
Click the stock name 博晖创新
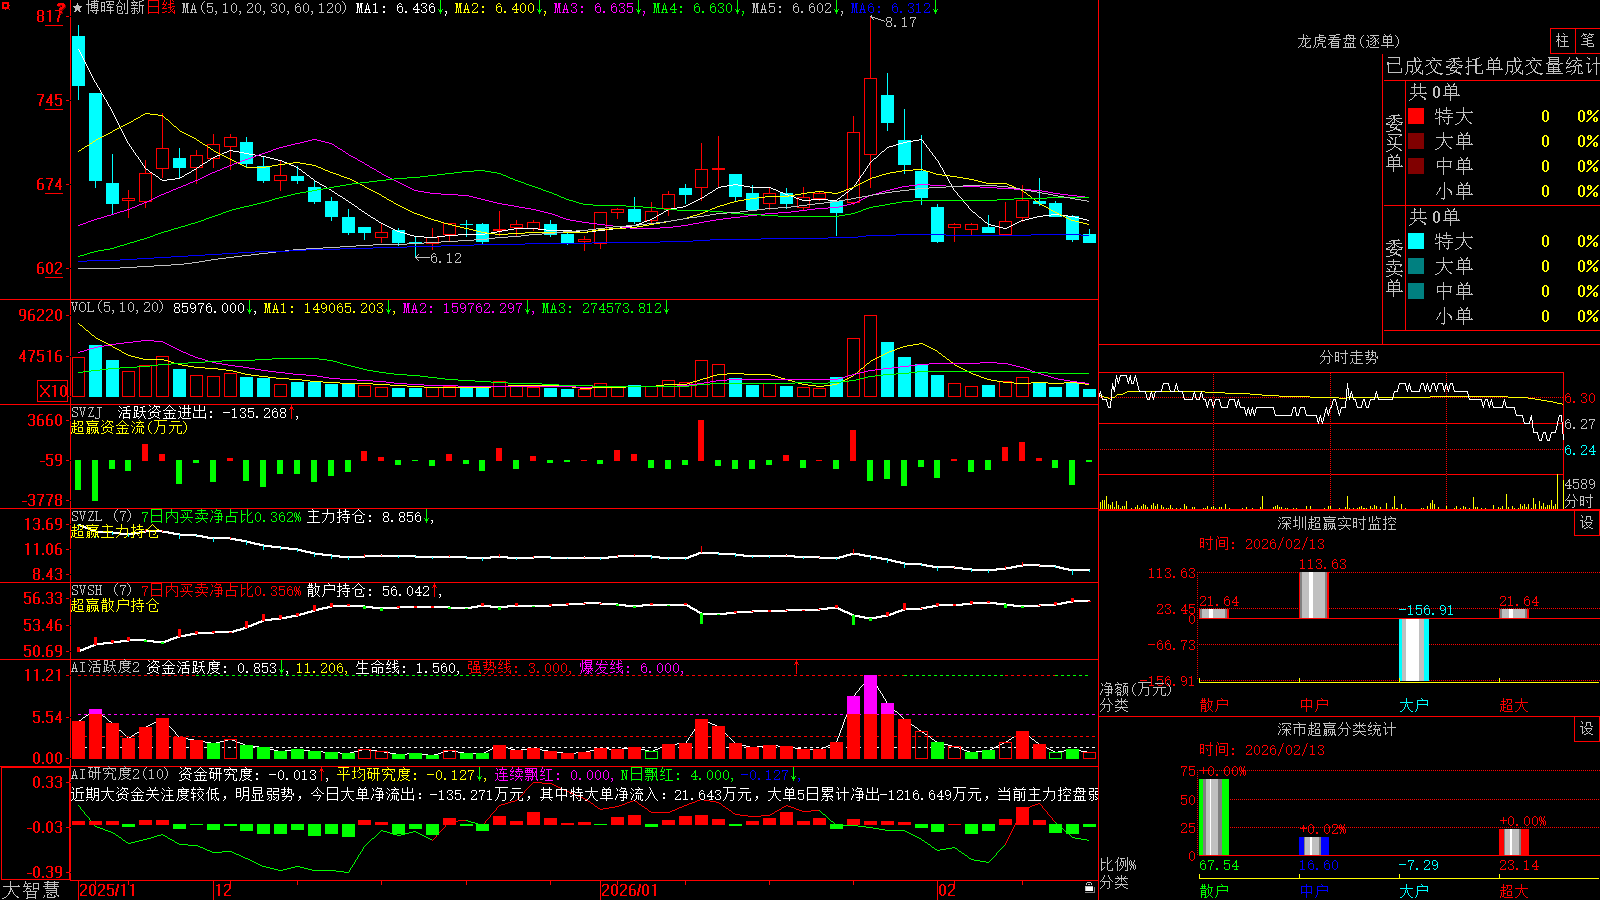point(115,8)
